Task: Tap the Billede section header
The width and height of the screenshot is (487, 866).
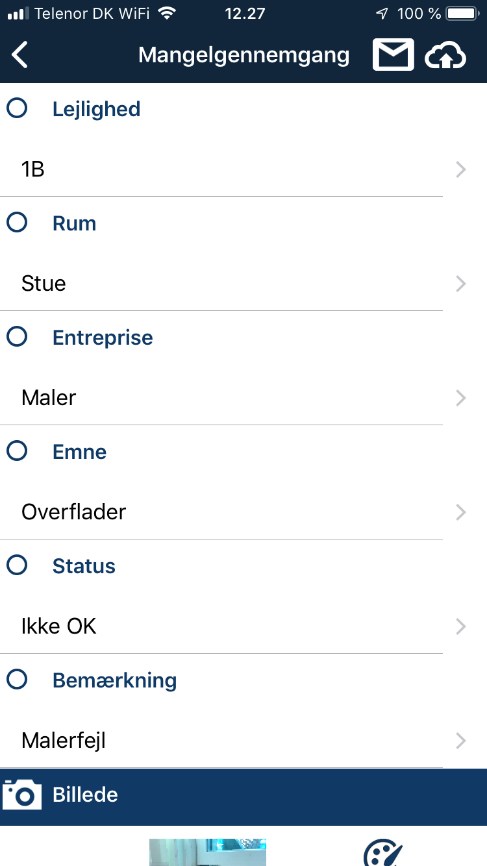Action: click(244, 796)
